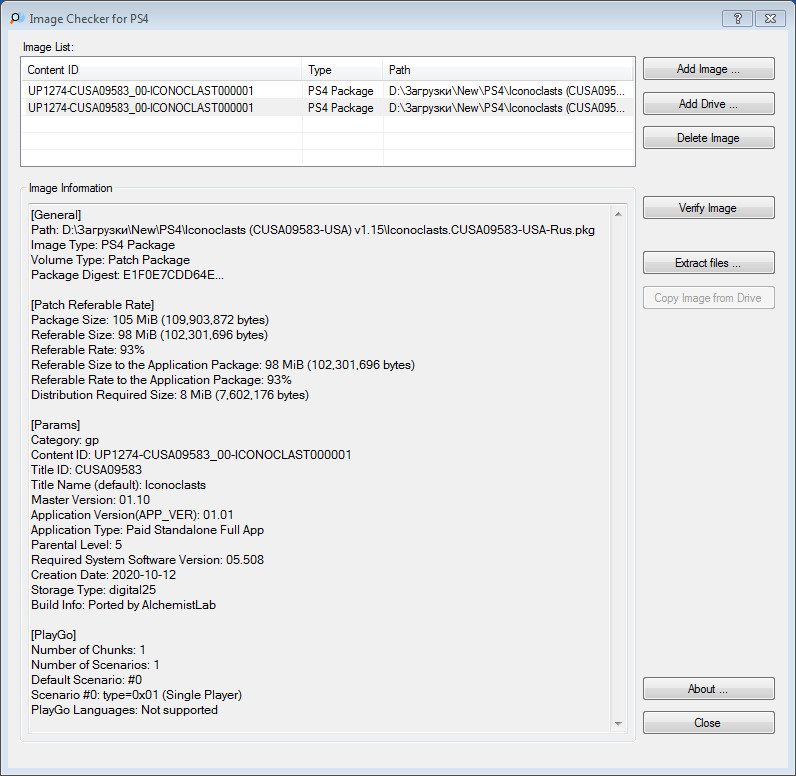Select second row's Content ID UP1274-CUSA09583
Image resolution: width=796 pixels, height=776 pixels.
[x=141, y=108]
